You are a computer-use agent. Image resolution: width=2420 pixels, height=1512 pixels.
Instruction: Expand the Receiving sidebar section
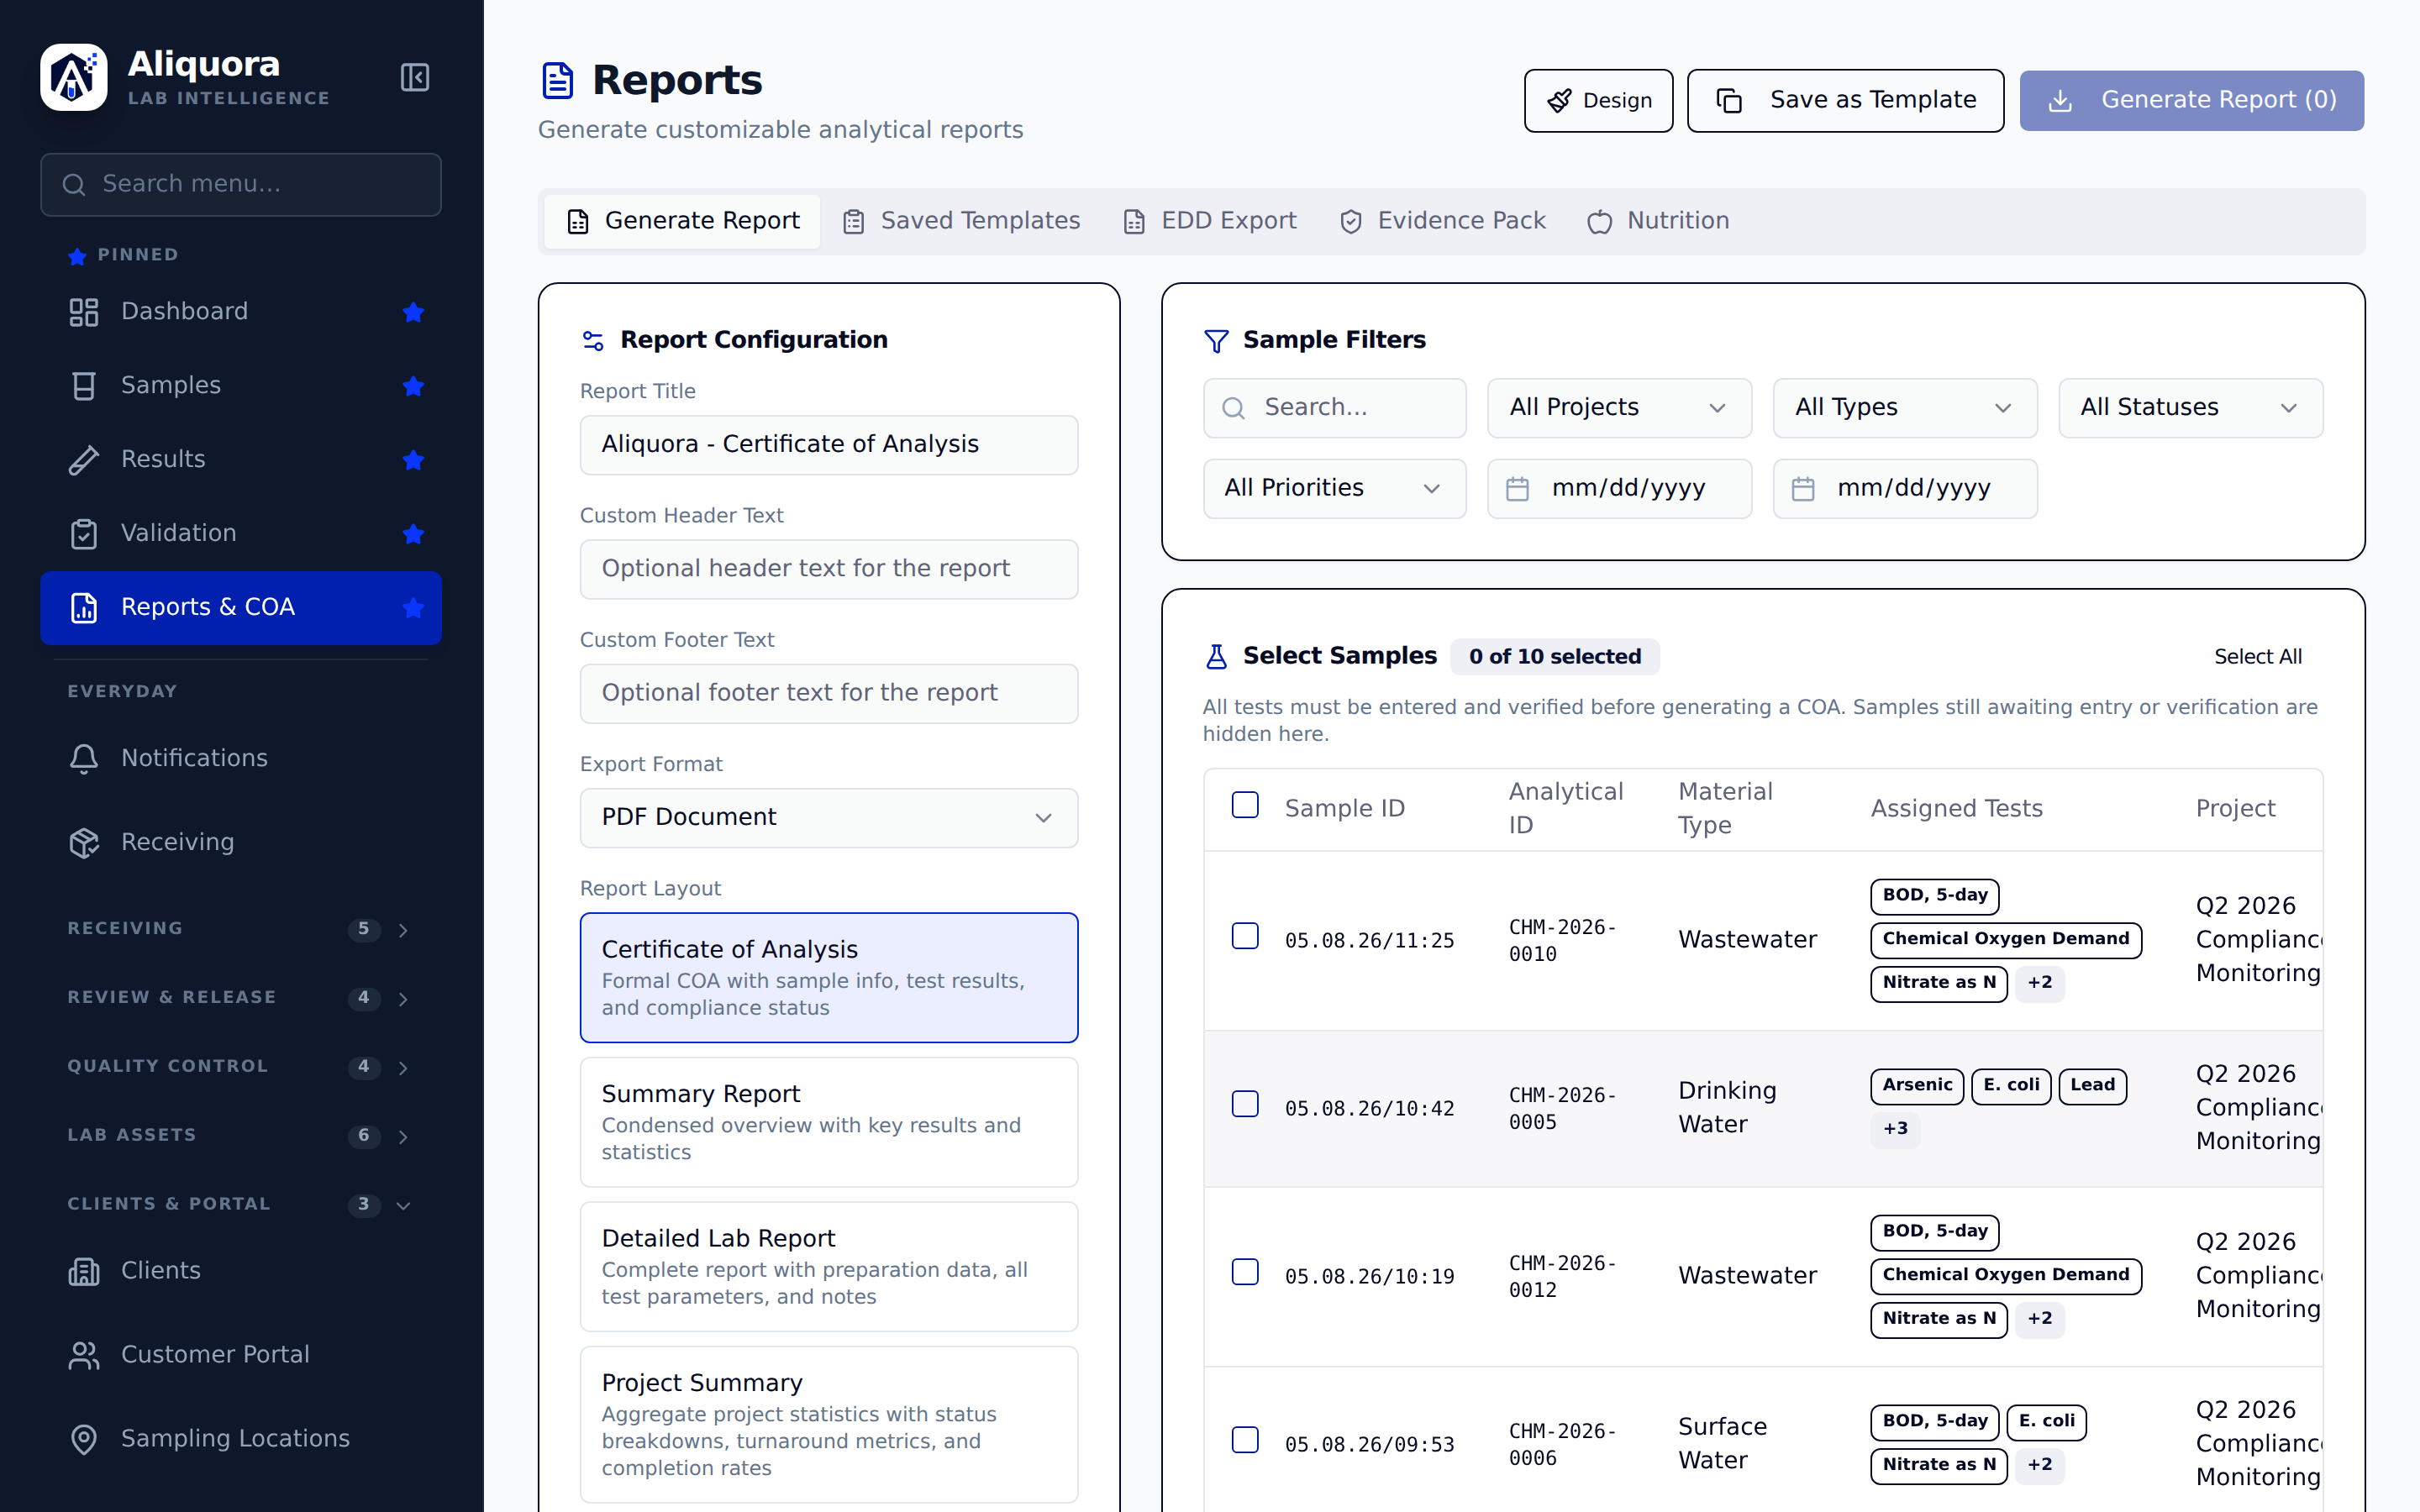240,929
